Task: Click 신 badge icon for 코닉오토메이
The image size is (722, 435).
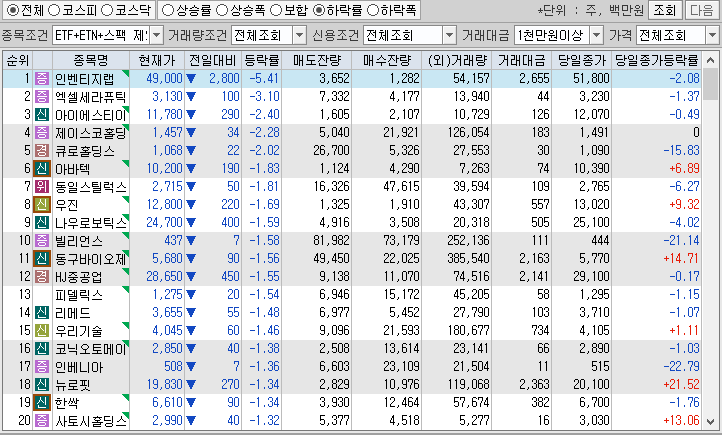Action: pos(42,348)
